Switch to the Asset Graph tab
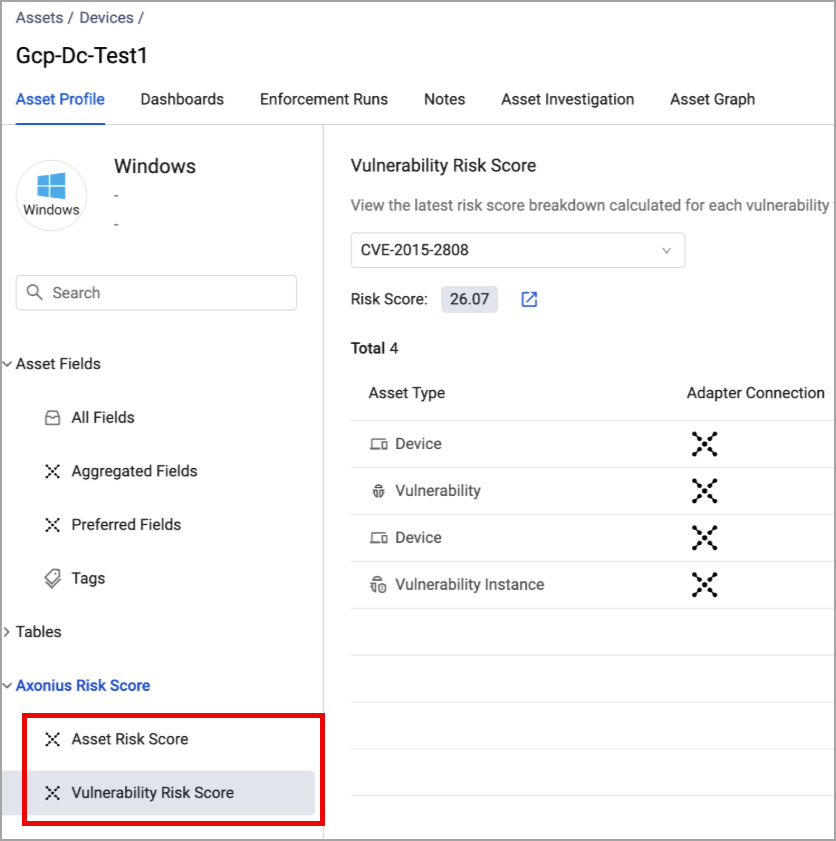836x841 pixels. pos(713,99)
